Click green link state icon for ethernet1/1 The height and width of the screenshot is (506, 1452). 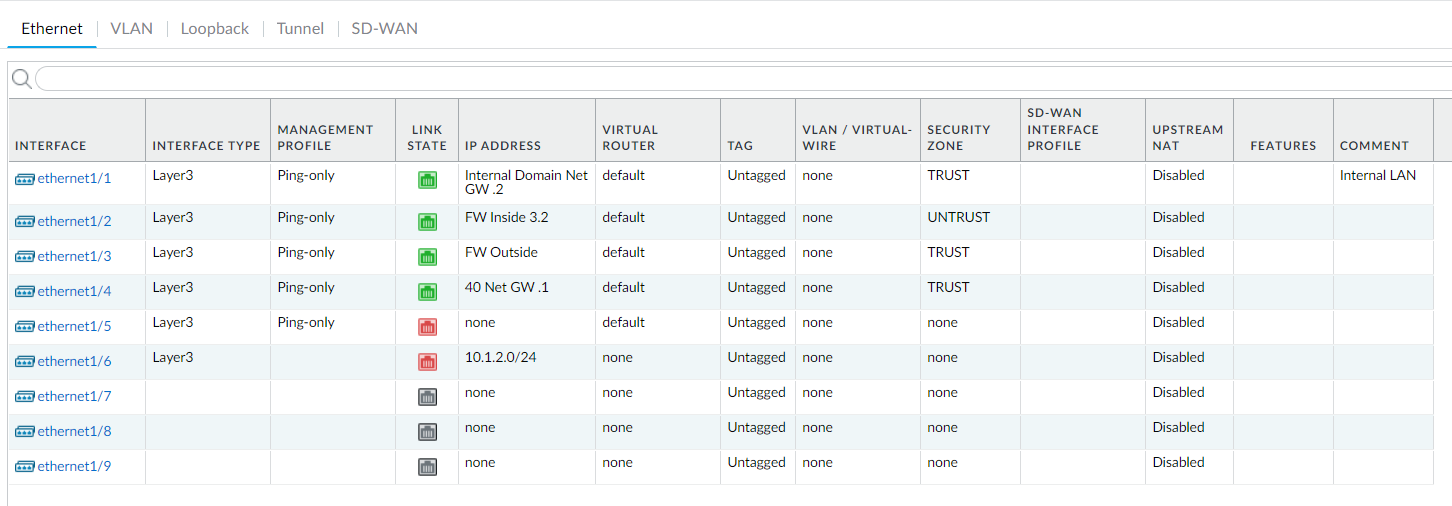pos(427,181)
